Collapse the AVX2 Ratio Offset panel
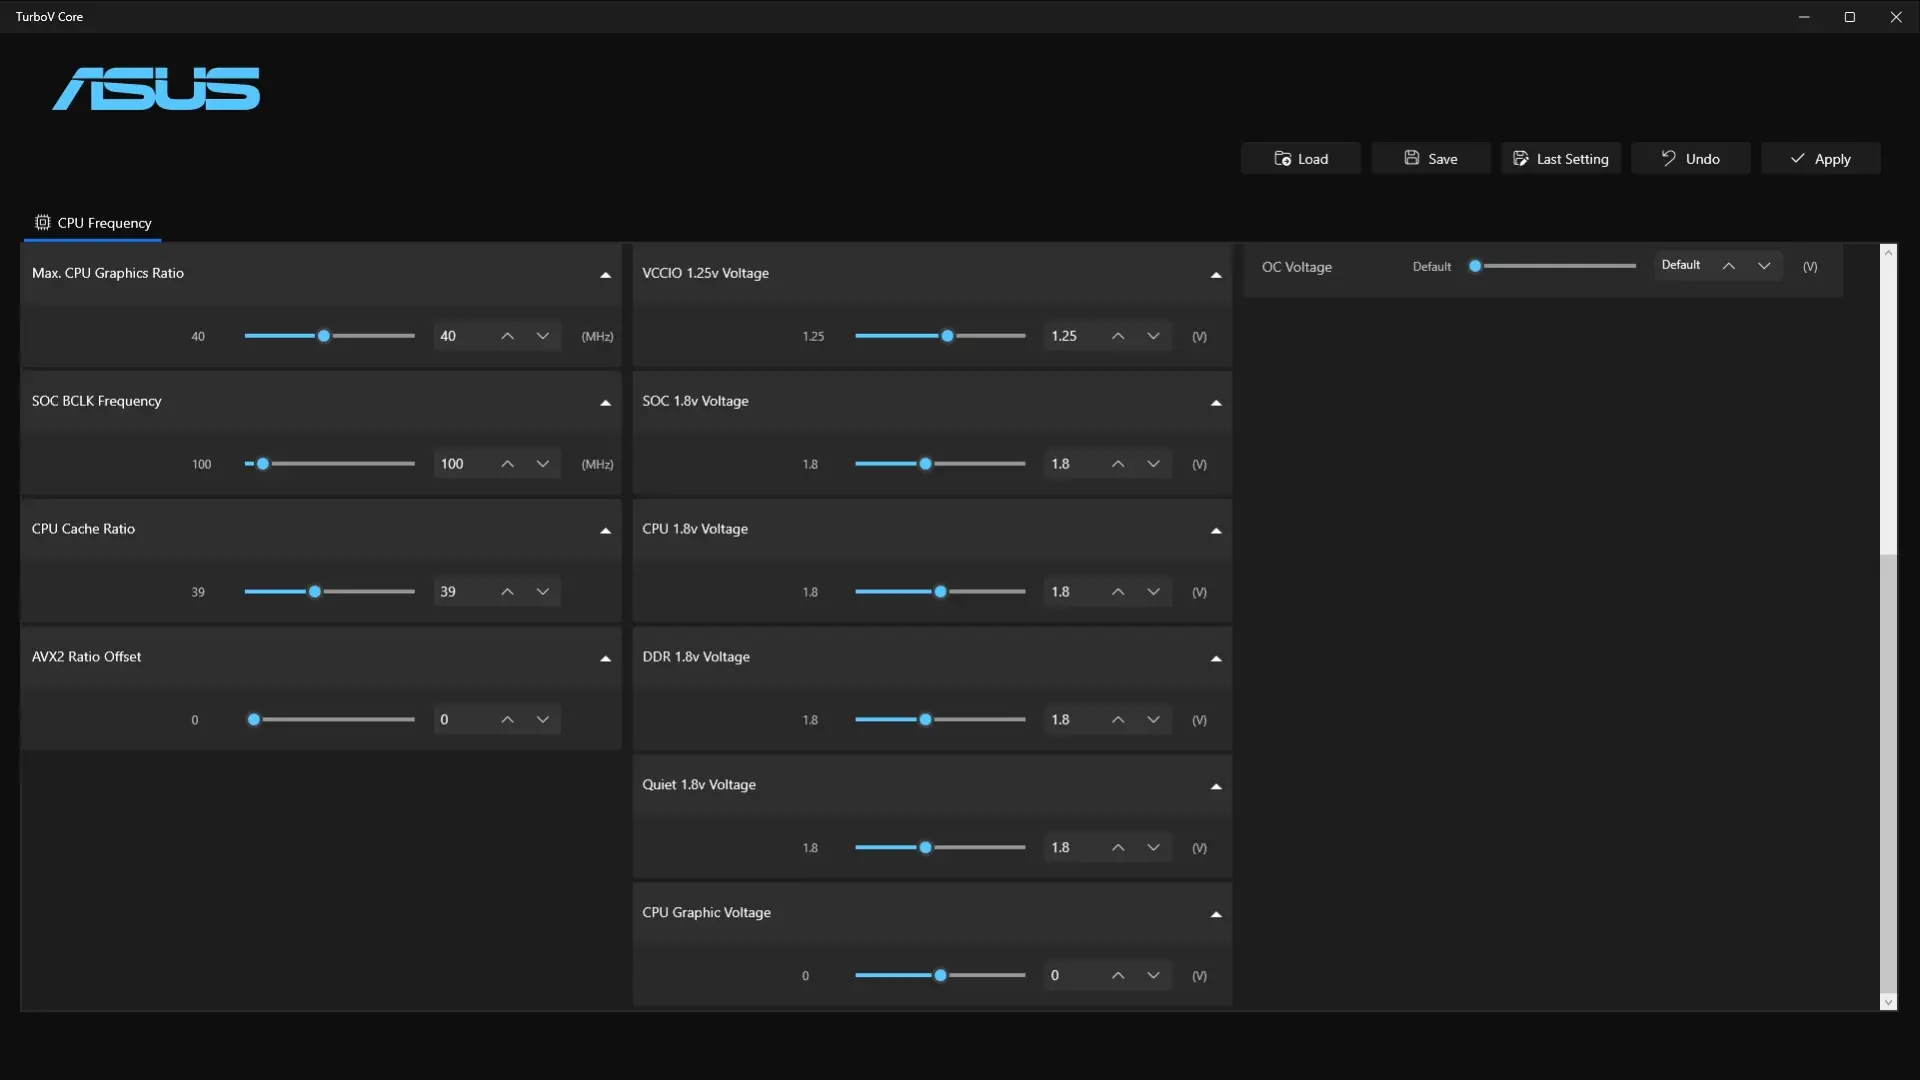 click(605, 658)
